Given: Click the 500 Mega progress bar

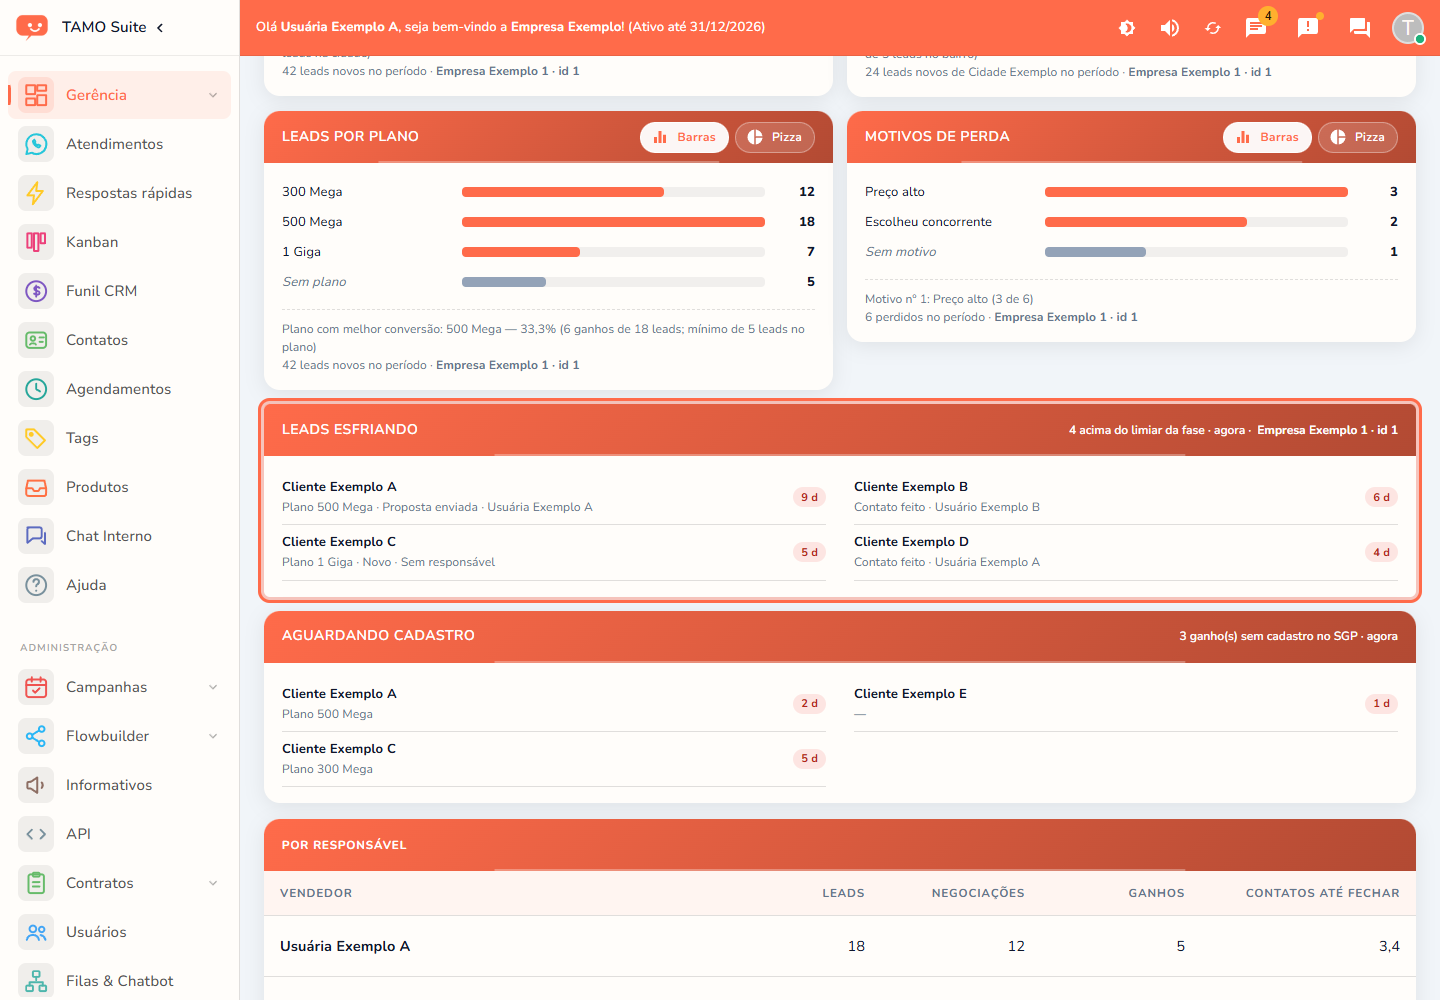Looking at the screenshot, I should [x=613, y=222].
